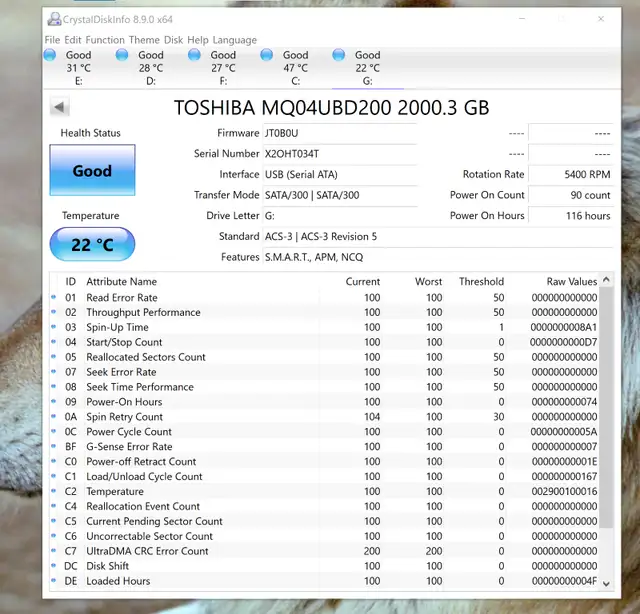Click the Raw Values column header
This screenshot has width=640, height=614.
point(572,282)
